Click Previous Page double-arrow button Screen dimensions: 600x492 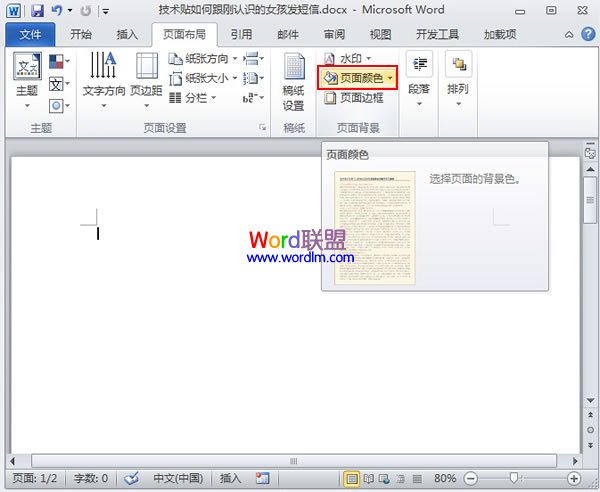coord(590,415)
